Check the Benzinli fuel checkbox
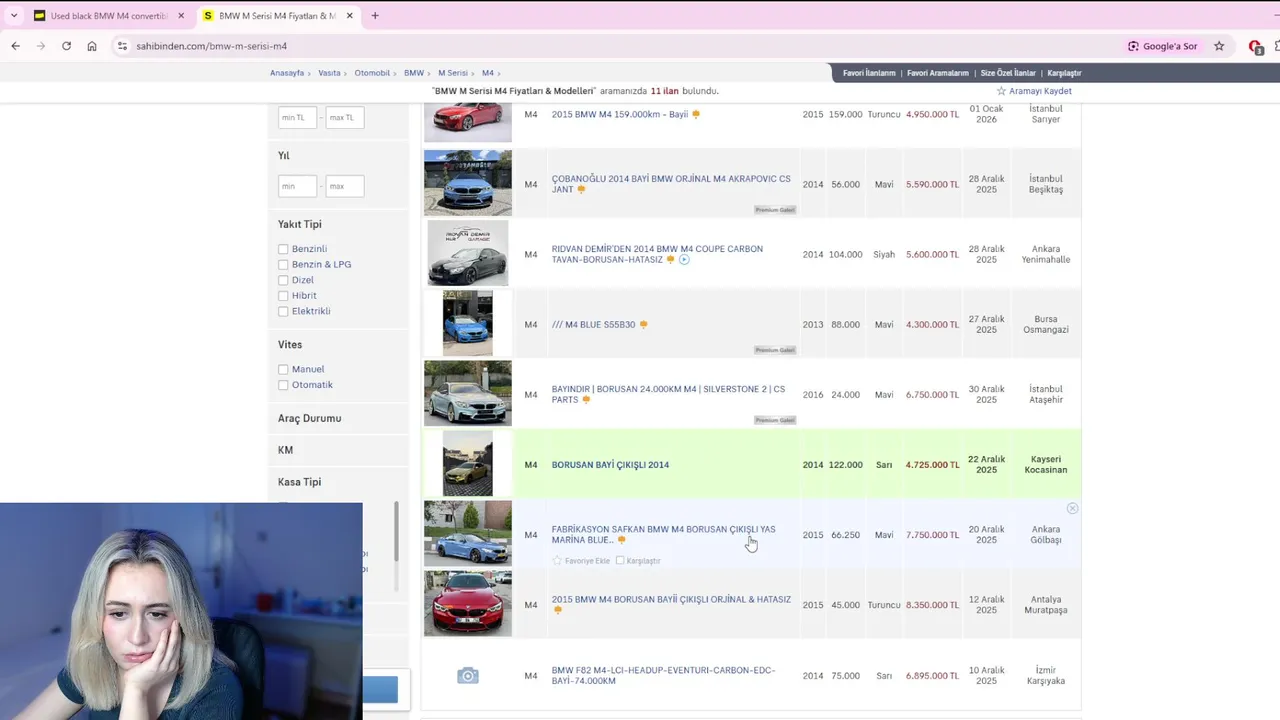 283,249
